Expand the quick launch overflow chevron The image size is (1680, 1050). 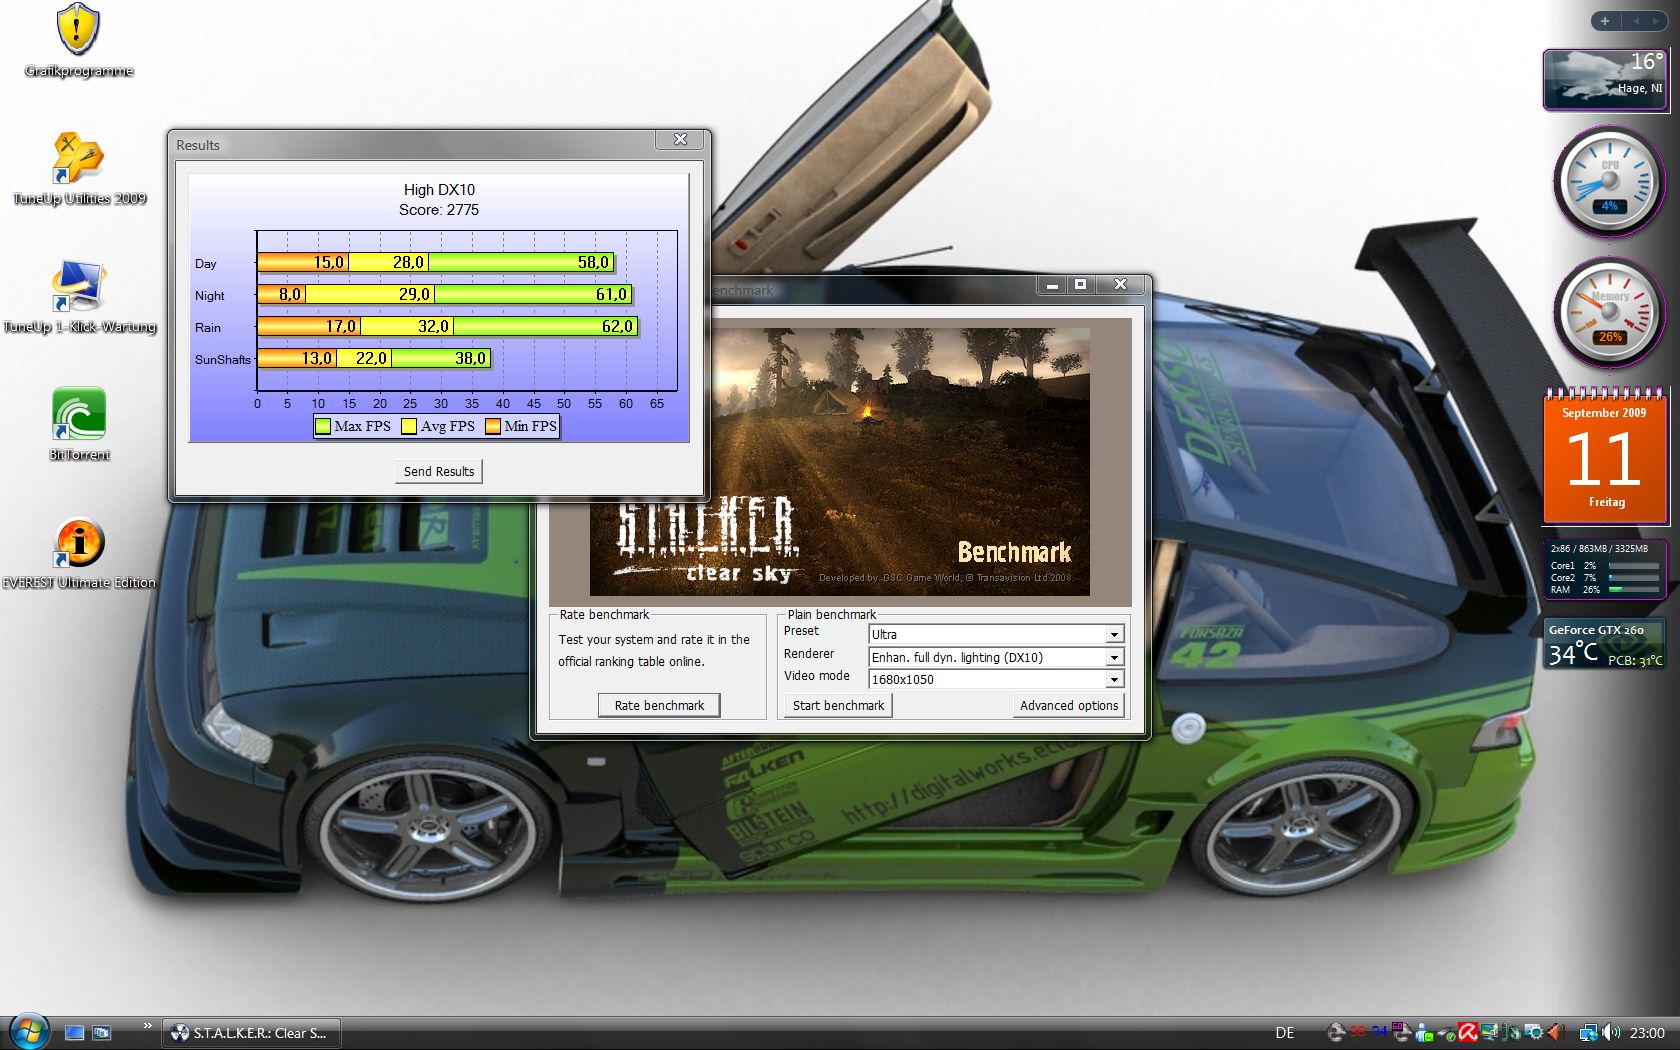click(147, 1025)
